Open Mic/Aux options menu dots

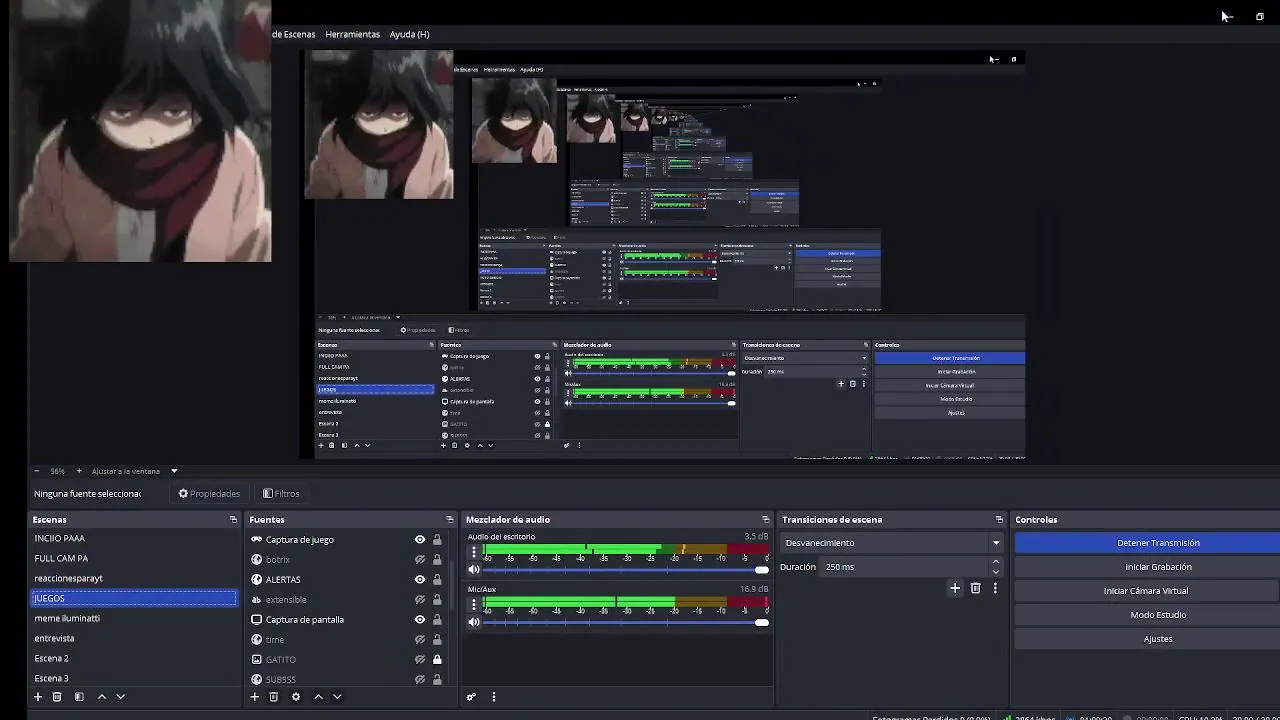(474, 604)
